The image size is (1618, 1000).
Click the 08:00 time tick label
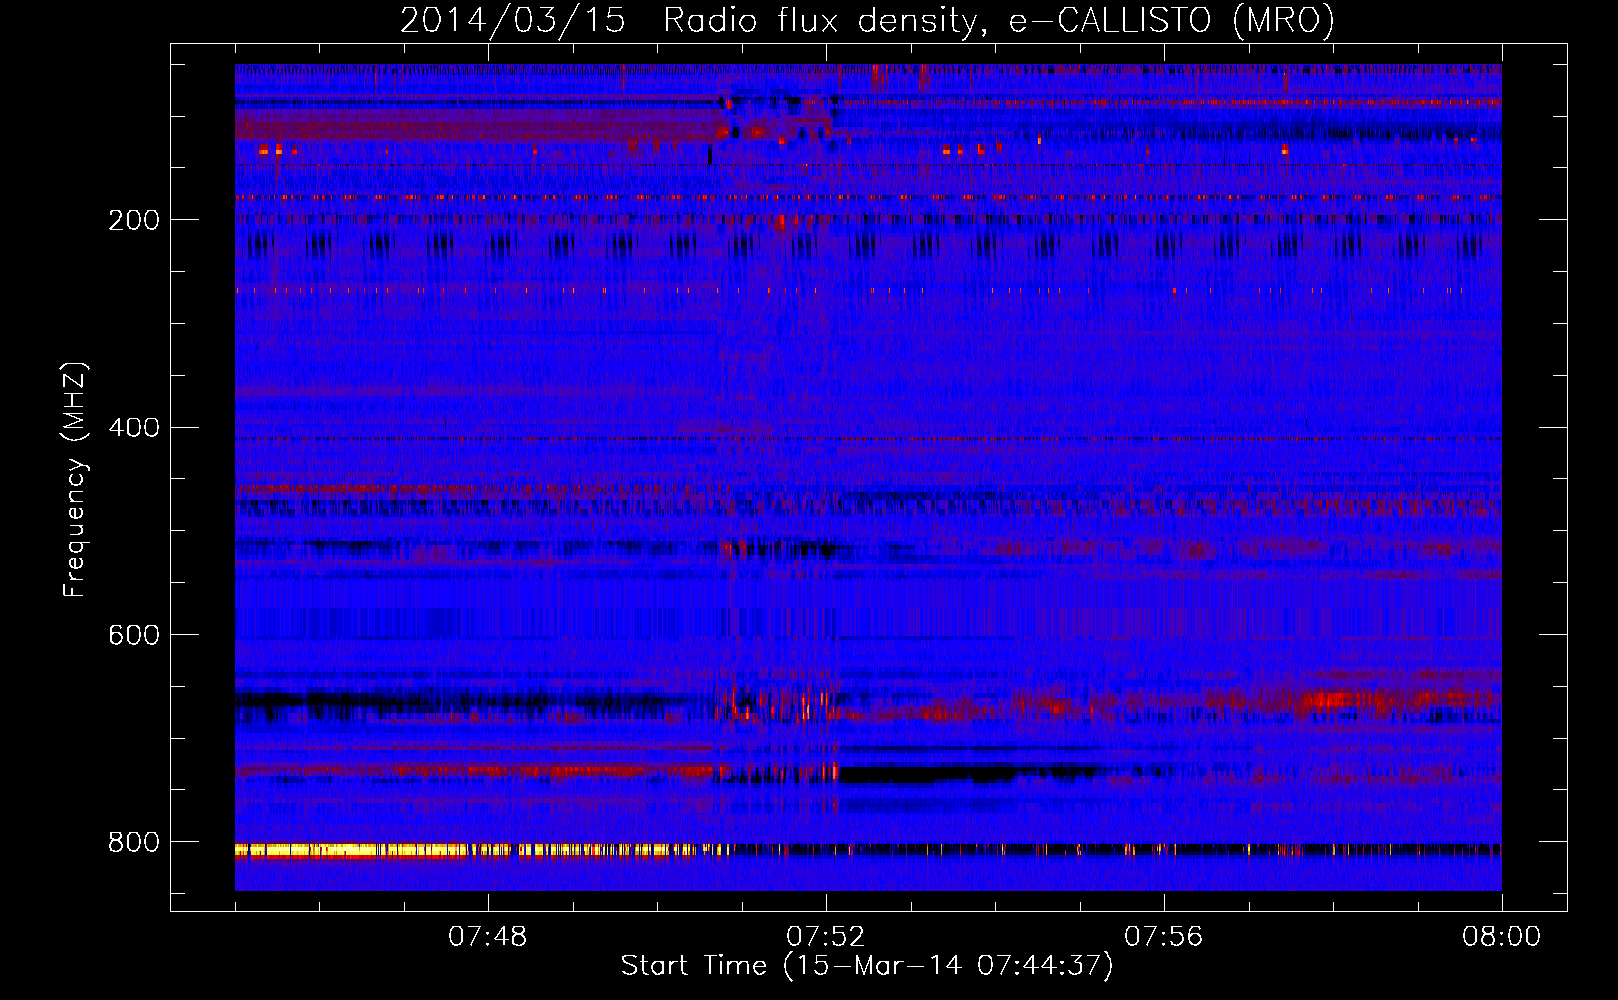click(x=1502, y=937)
